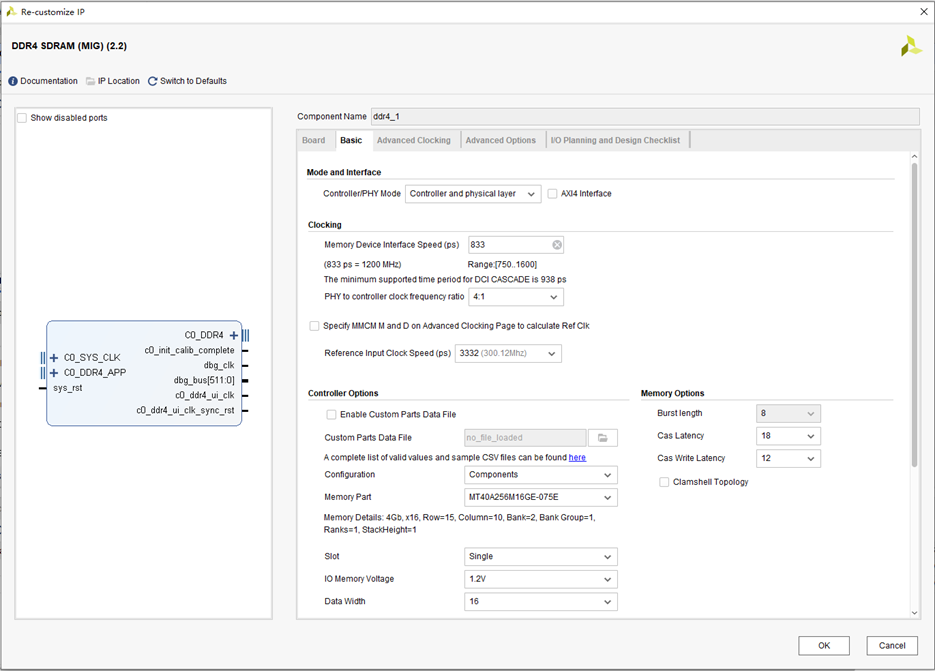Open the Cas Write Latency dropdown
This screenshot has width=935, height=671.
point(788,459)
